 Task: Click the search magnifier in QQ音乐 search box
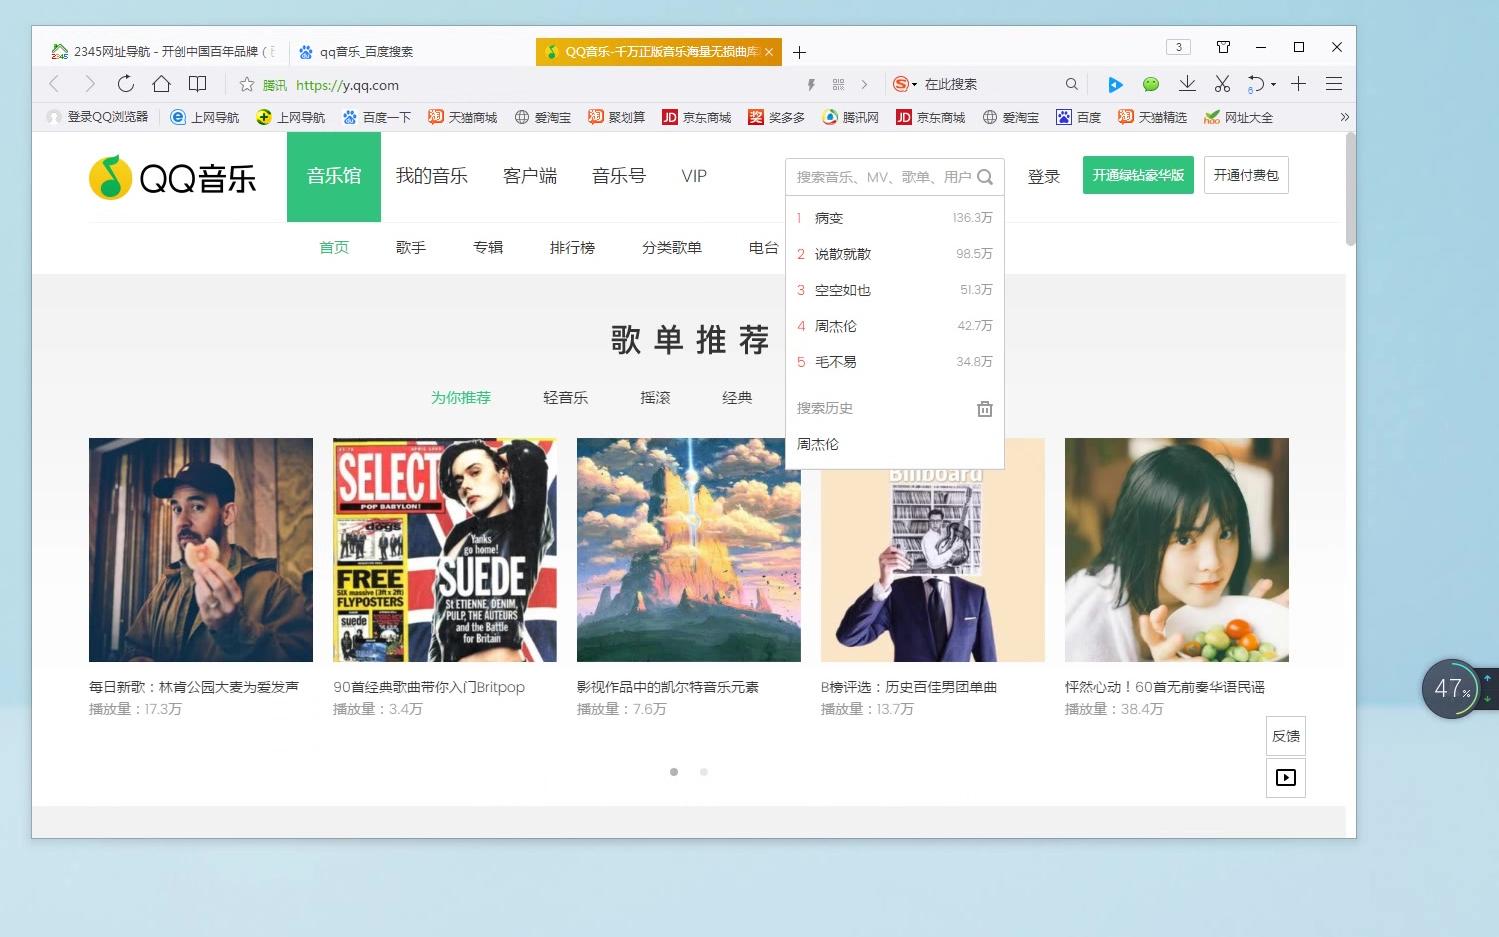click(985, 177)
